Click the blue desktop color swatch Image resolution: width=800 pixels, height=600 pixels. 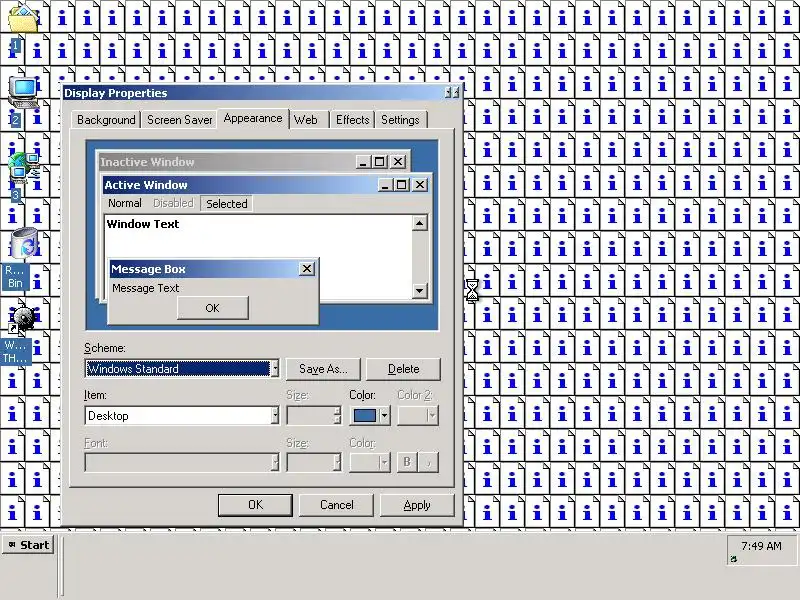364,416
